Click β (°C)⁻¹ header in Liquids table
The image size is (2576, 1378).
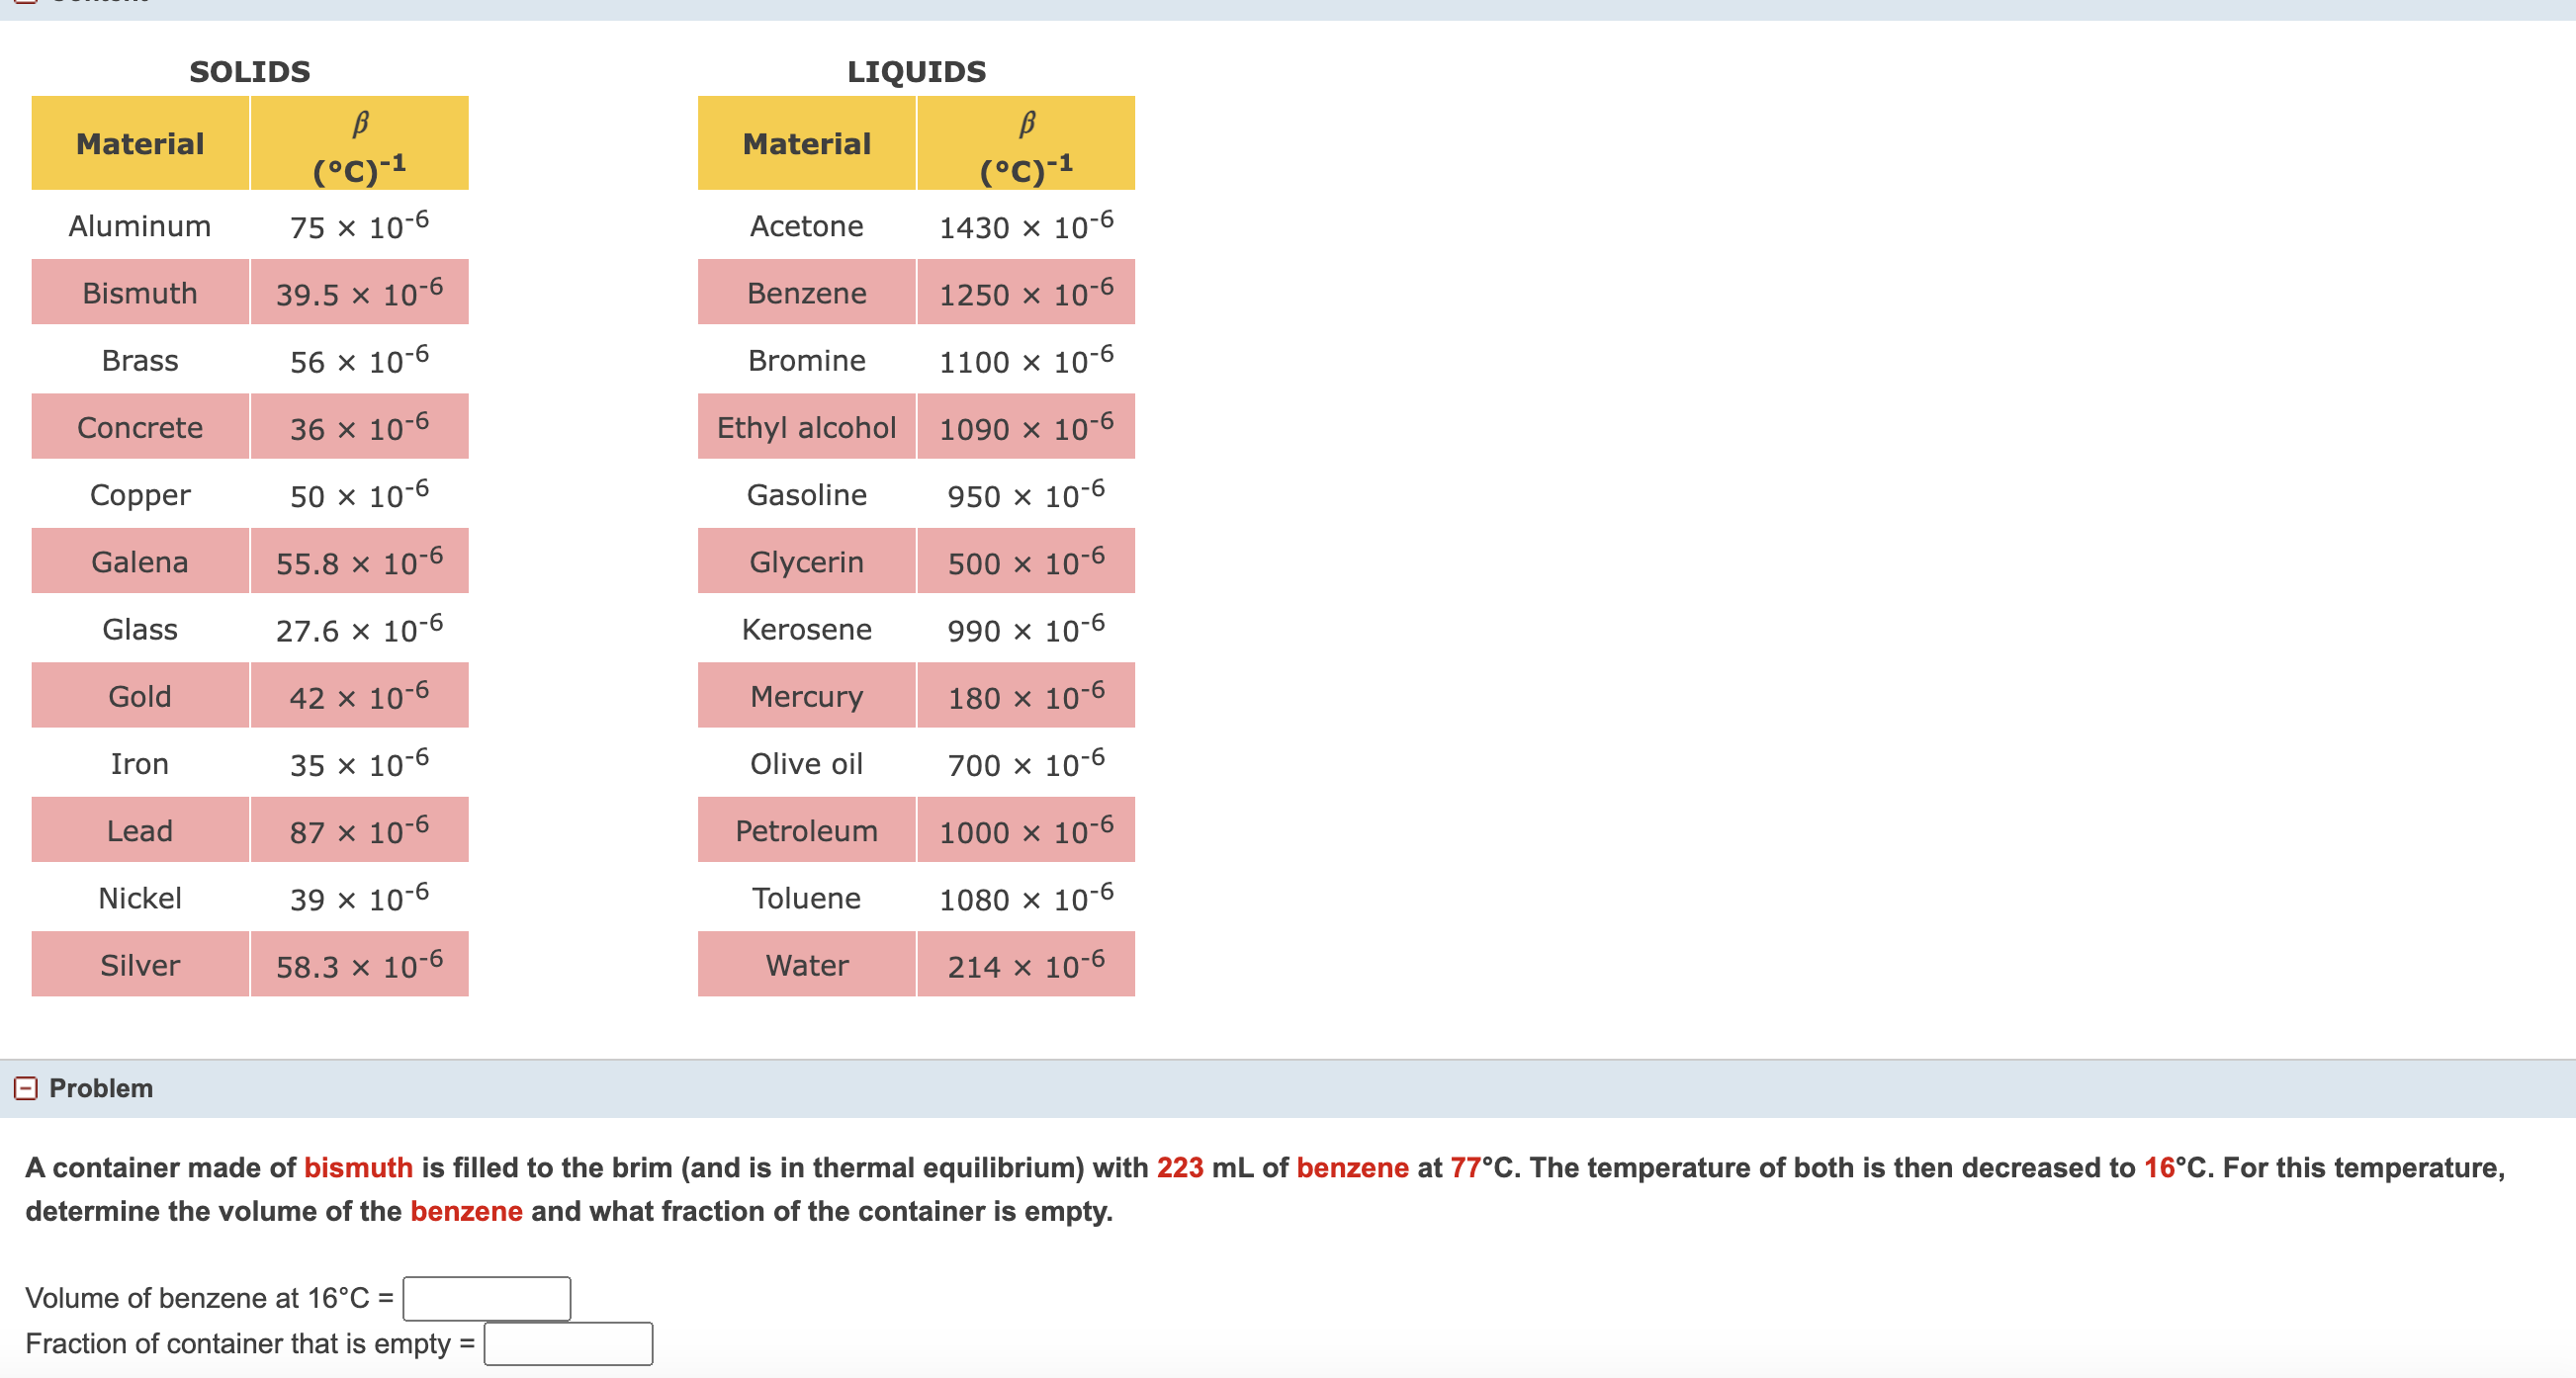pyautogui.click(x=1025, y=144)
